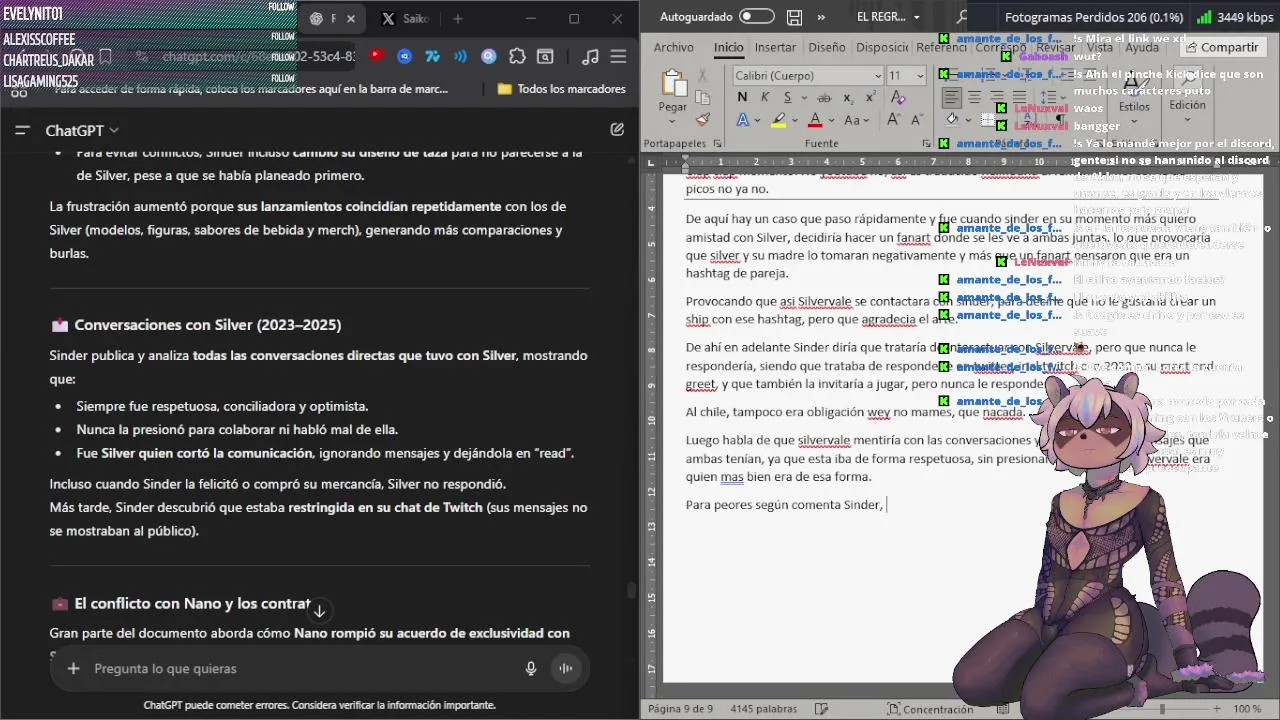The width and height of the screenshot is (1280, 720).
Task: Click the Text Effects A icon
Action: (742, 120)
